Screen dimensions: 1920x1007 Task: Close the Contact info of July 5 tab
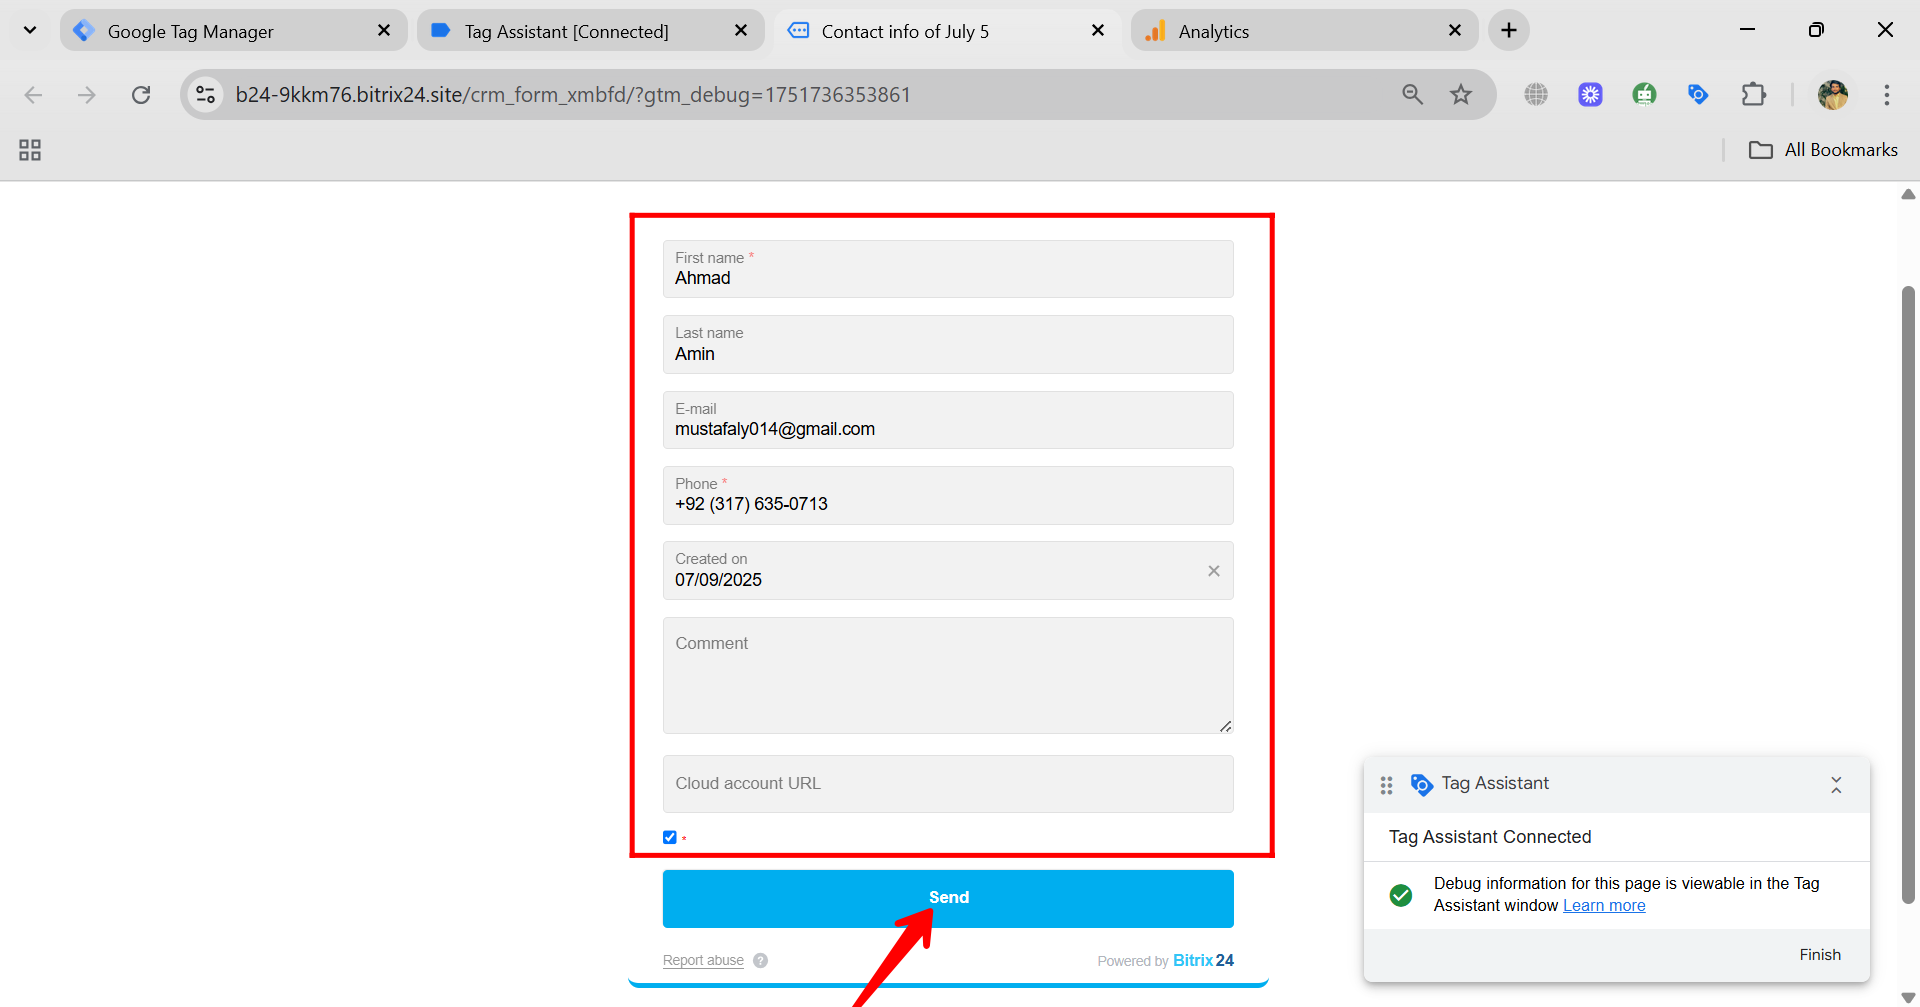coord(1098,31)
